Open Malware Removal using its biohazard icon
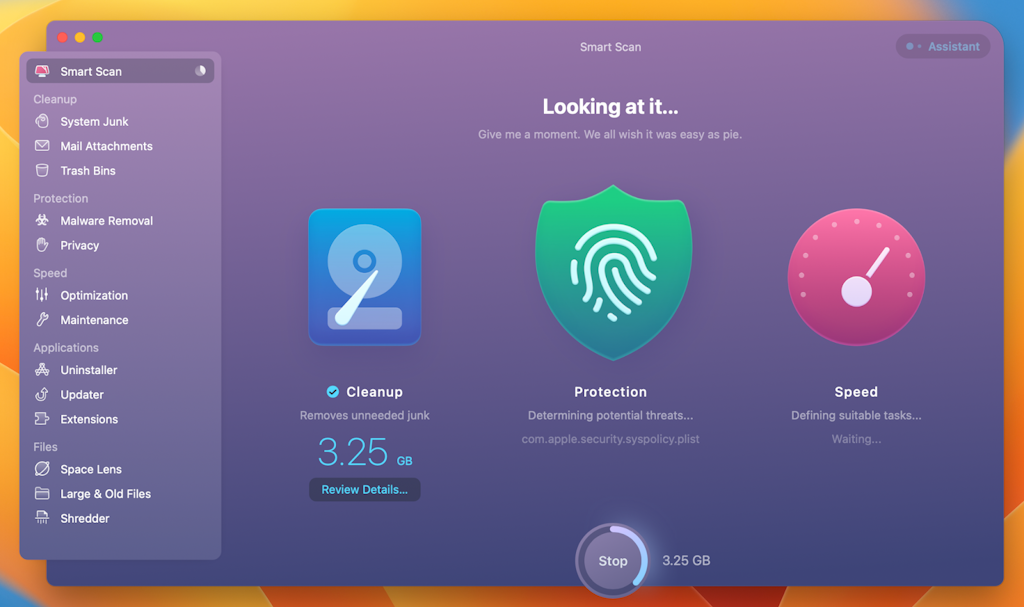The height and width of the screenshot is (607, 1024). pos(42,220)
